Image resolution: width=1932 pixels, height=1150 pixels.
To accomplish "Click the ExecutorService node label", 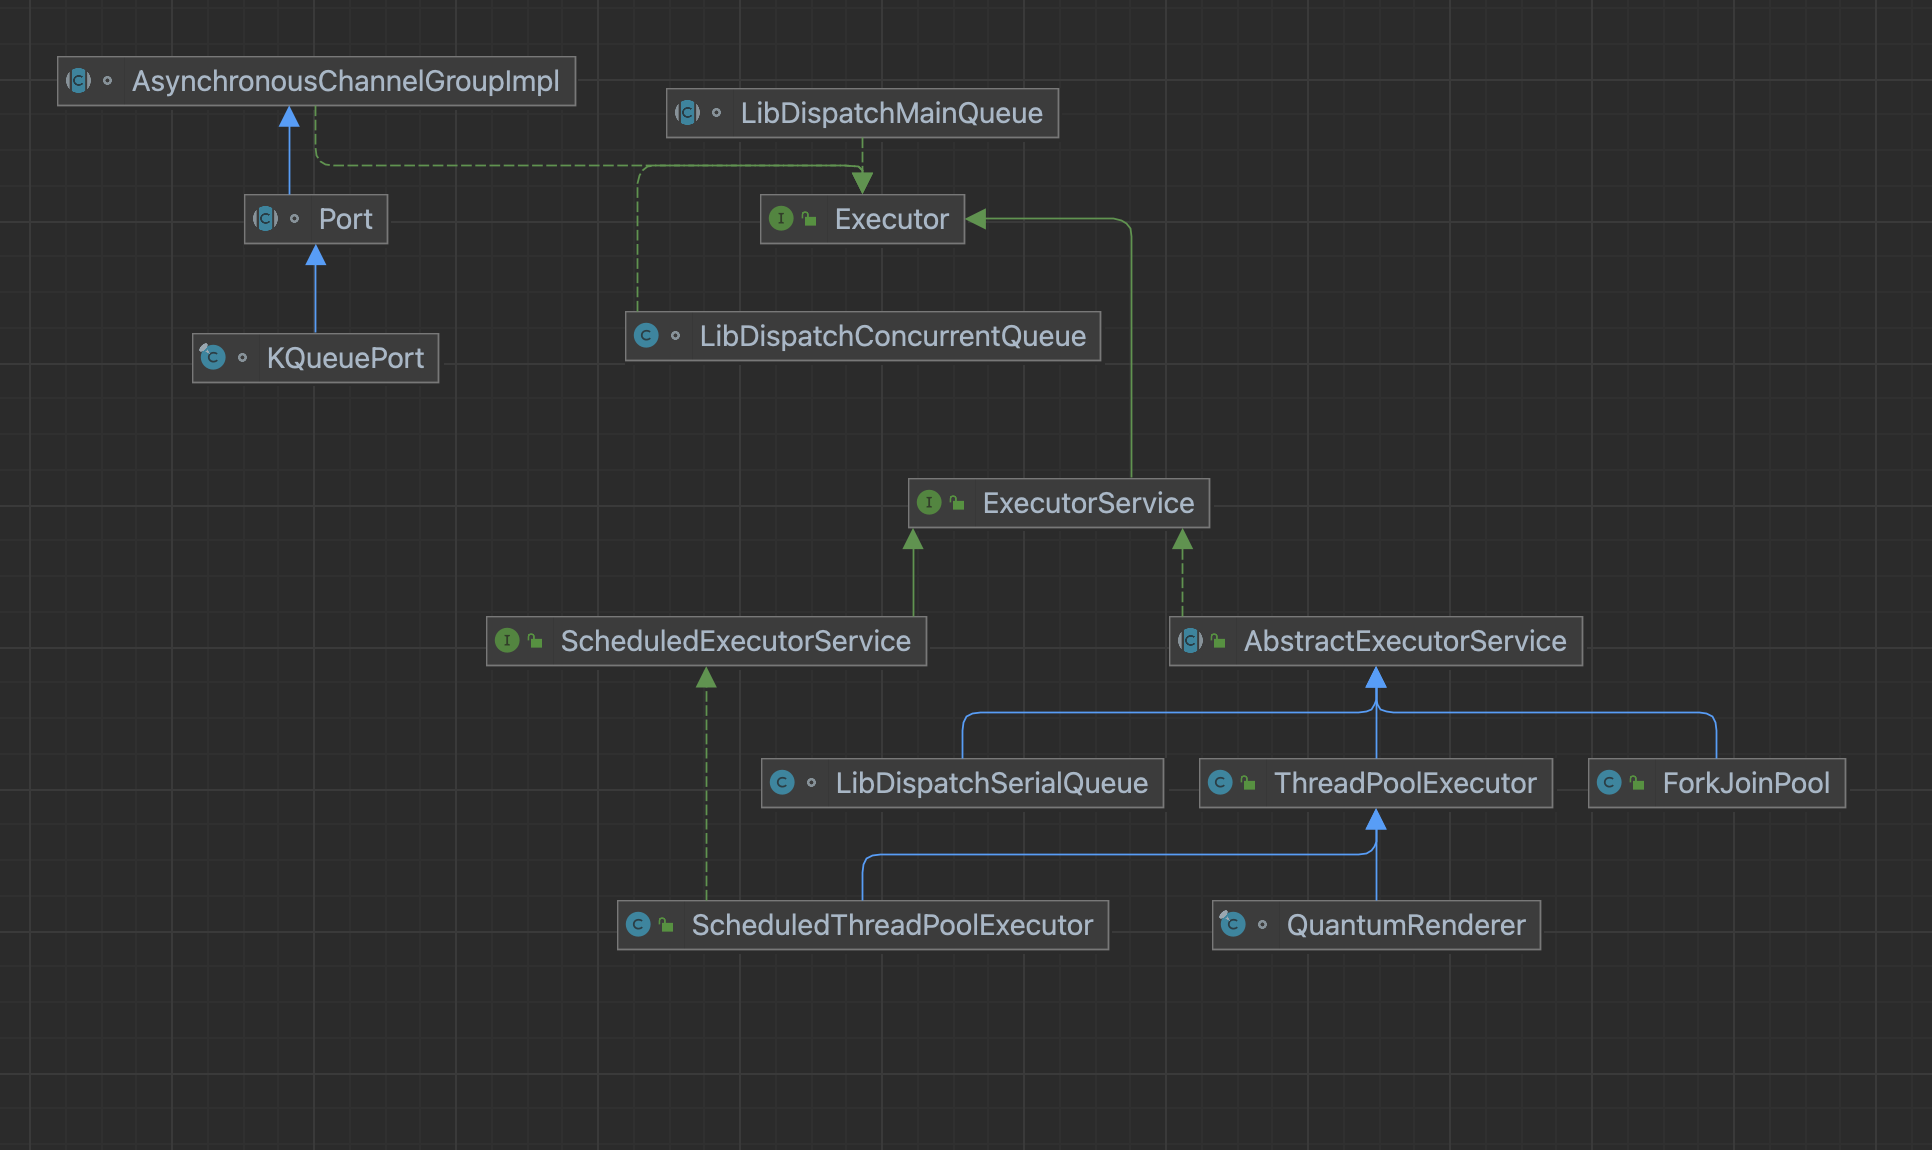I will coord(1087,503).
